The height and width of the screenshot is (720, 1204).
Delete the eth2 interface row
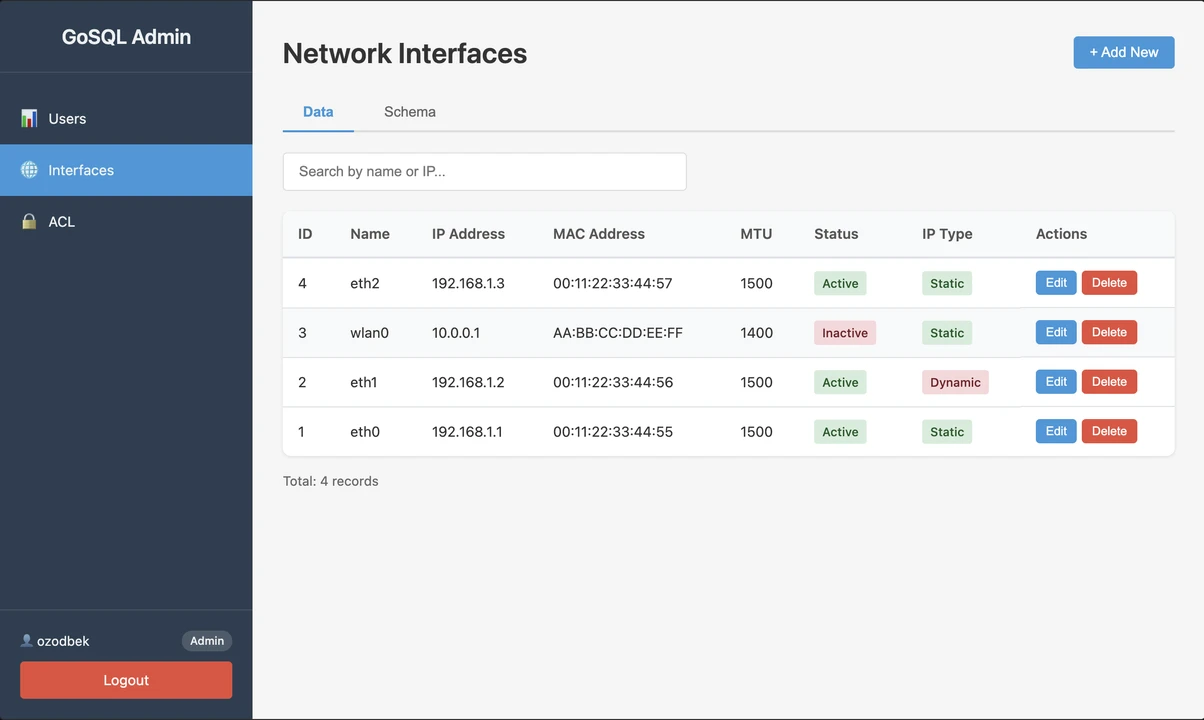pyautogui.click(x=1109, y=283)
